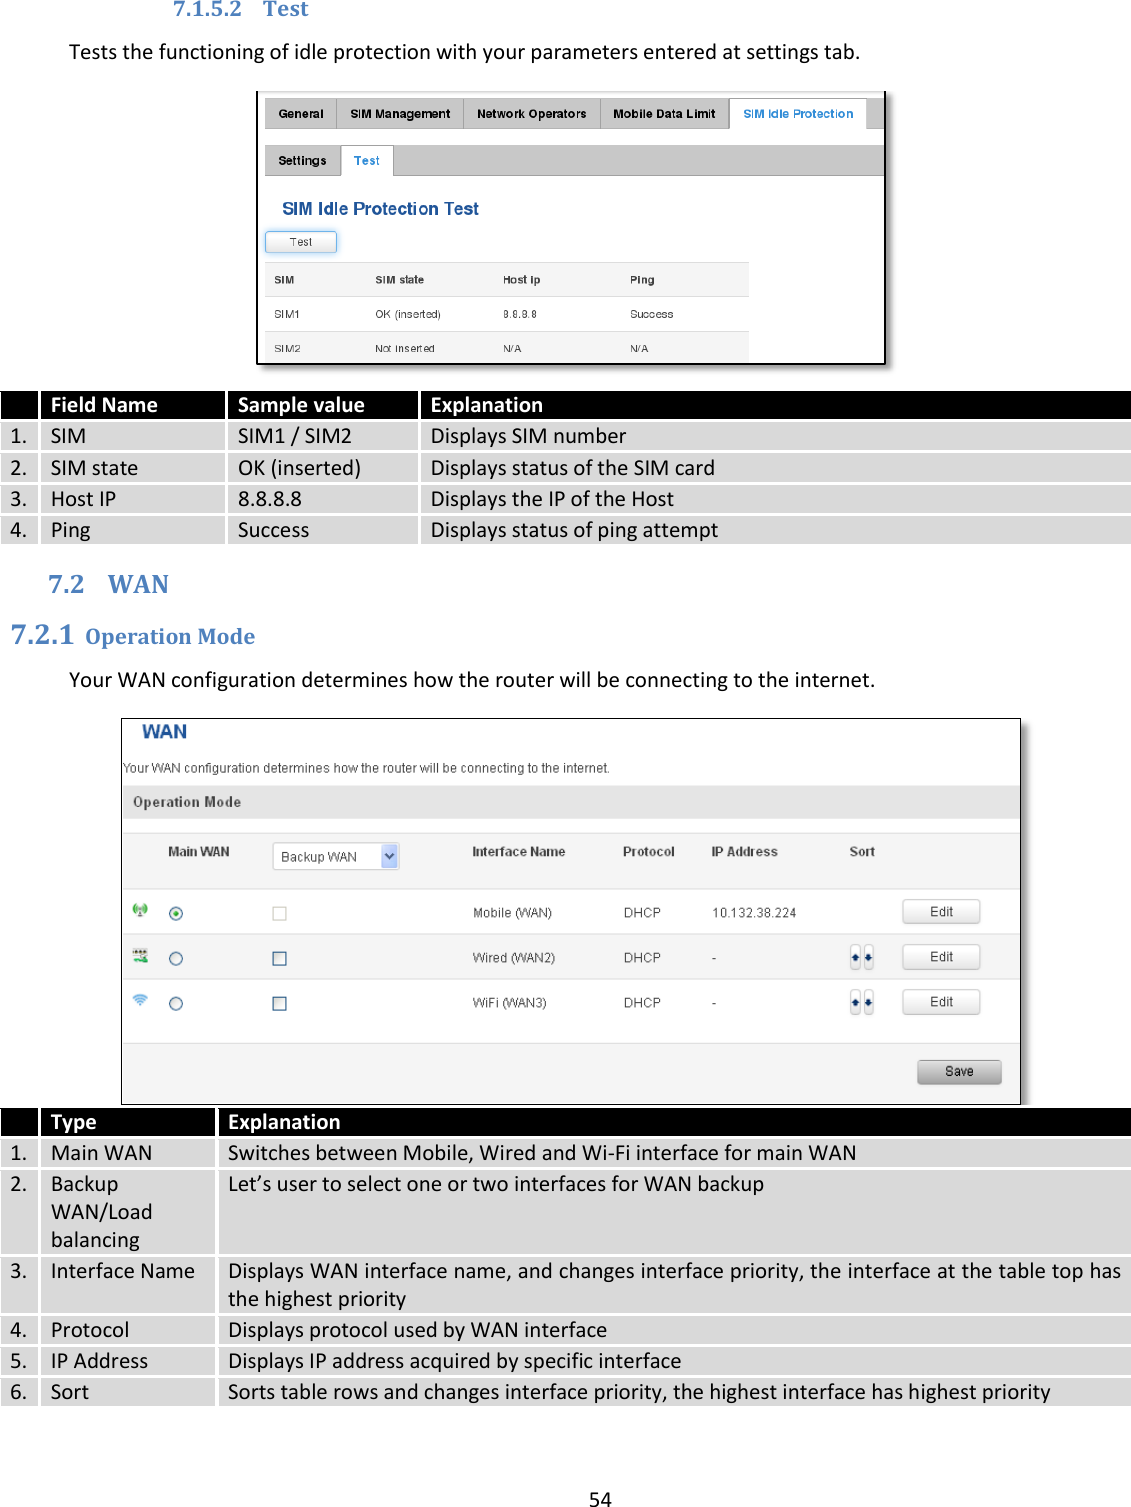Select Mobile (WAN) as Main WAN
Viewport: 1131px width, 1507px height.
[174, 910]
